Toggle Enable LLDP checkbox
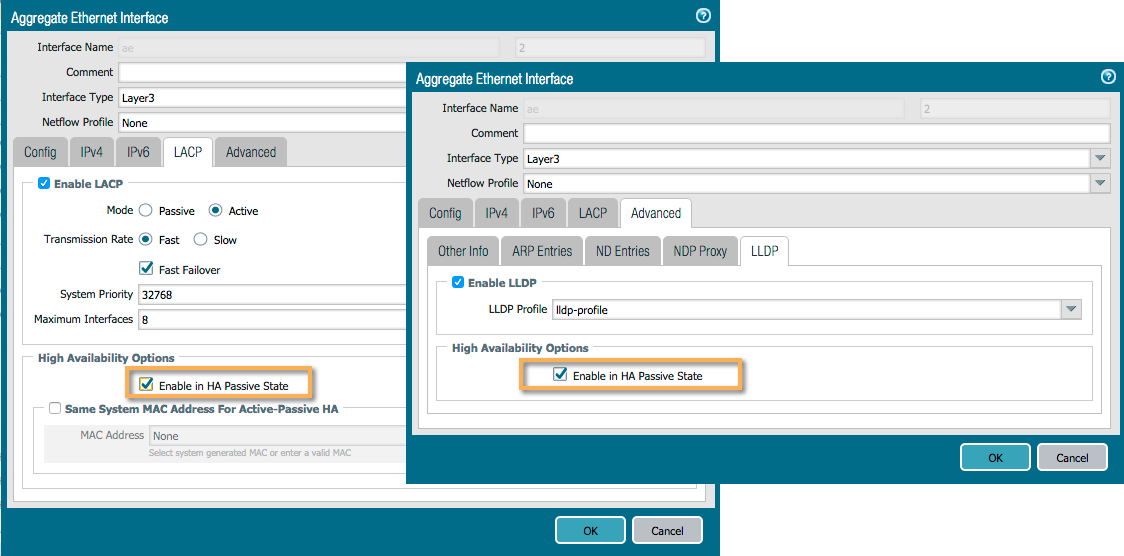1124x556 pixels. (458, 283)
